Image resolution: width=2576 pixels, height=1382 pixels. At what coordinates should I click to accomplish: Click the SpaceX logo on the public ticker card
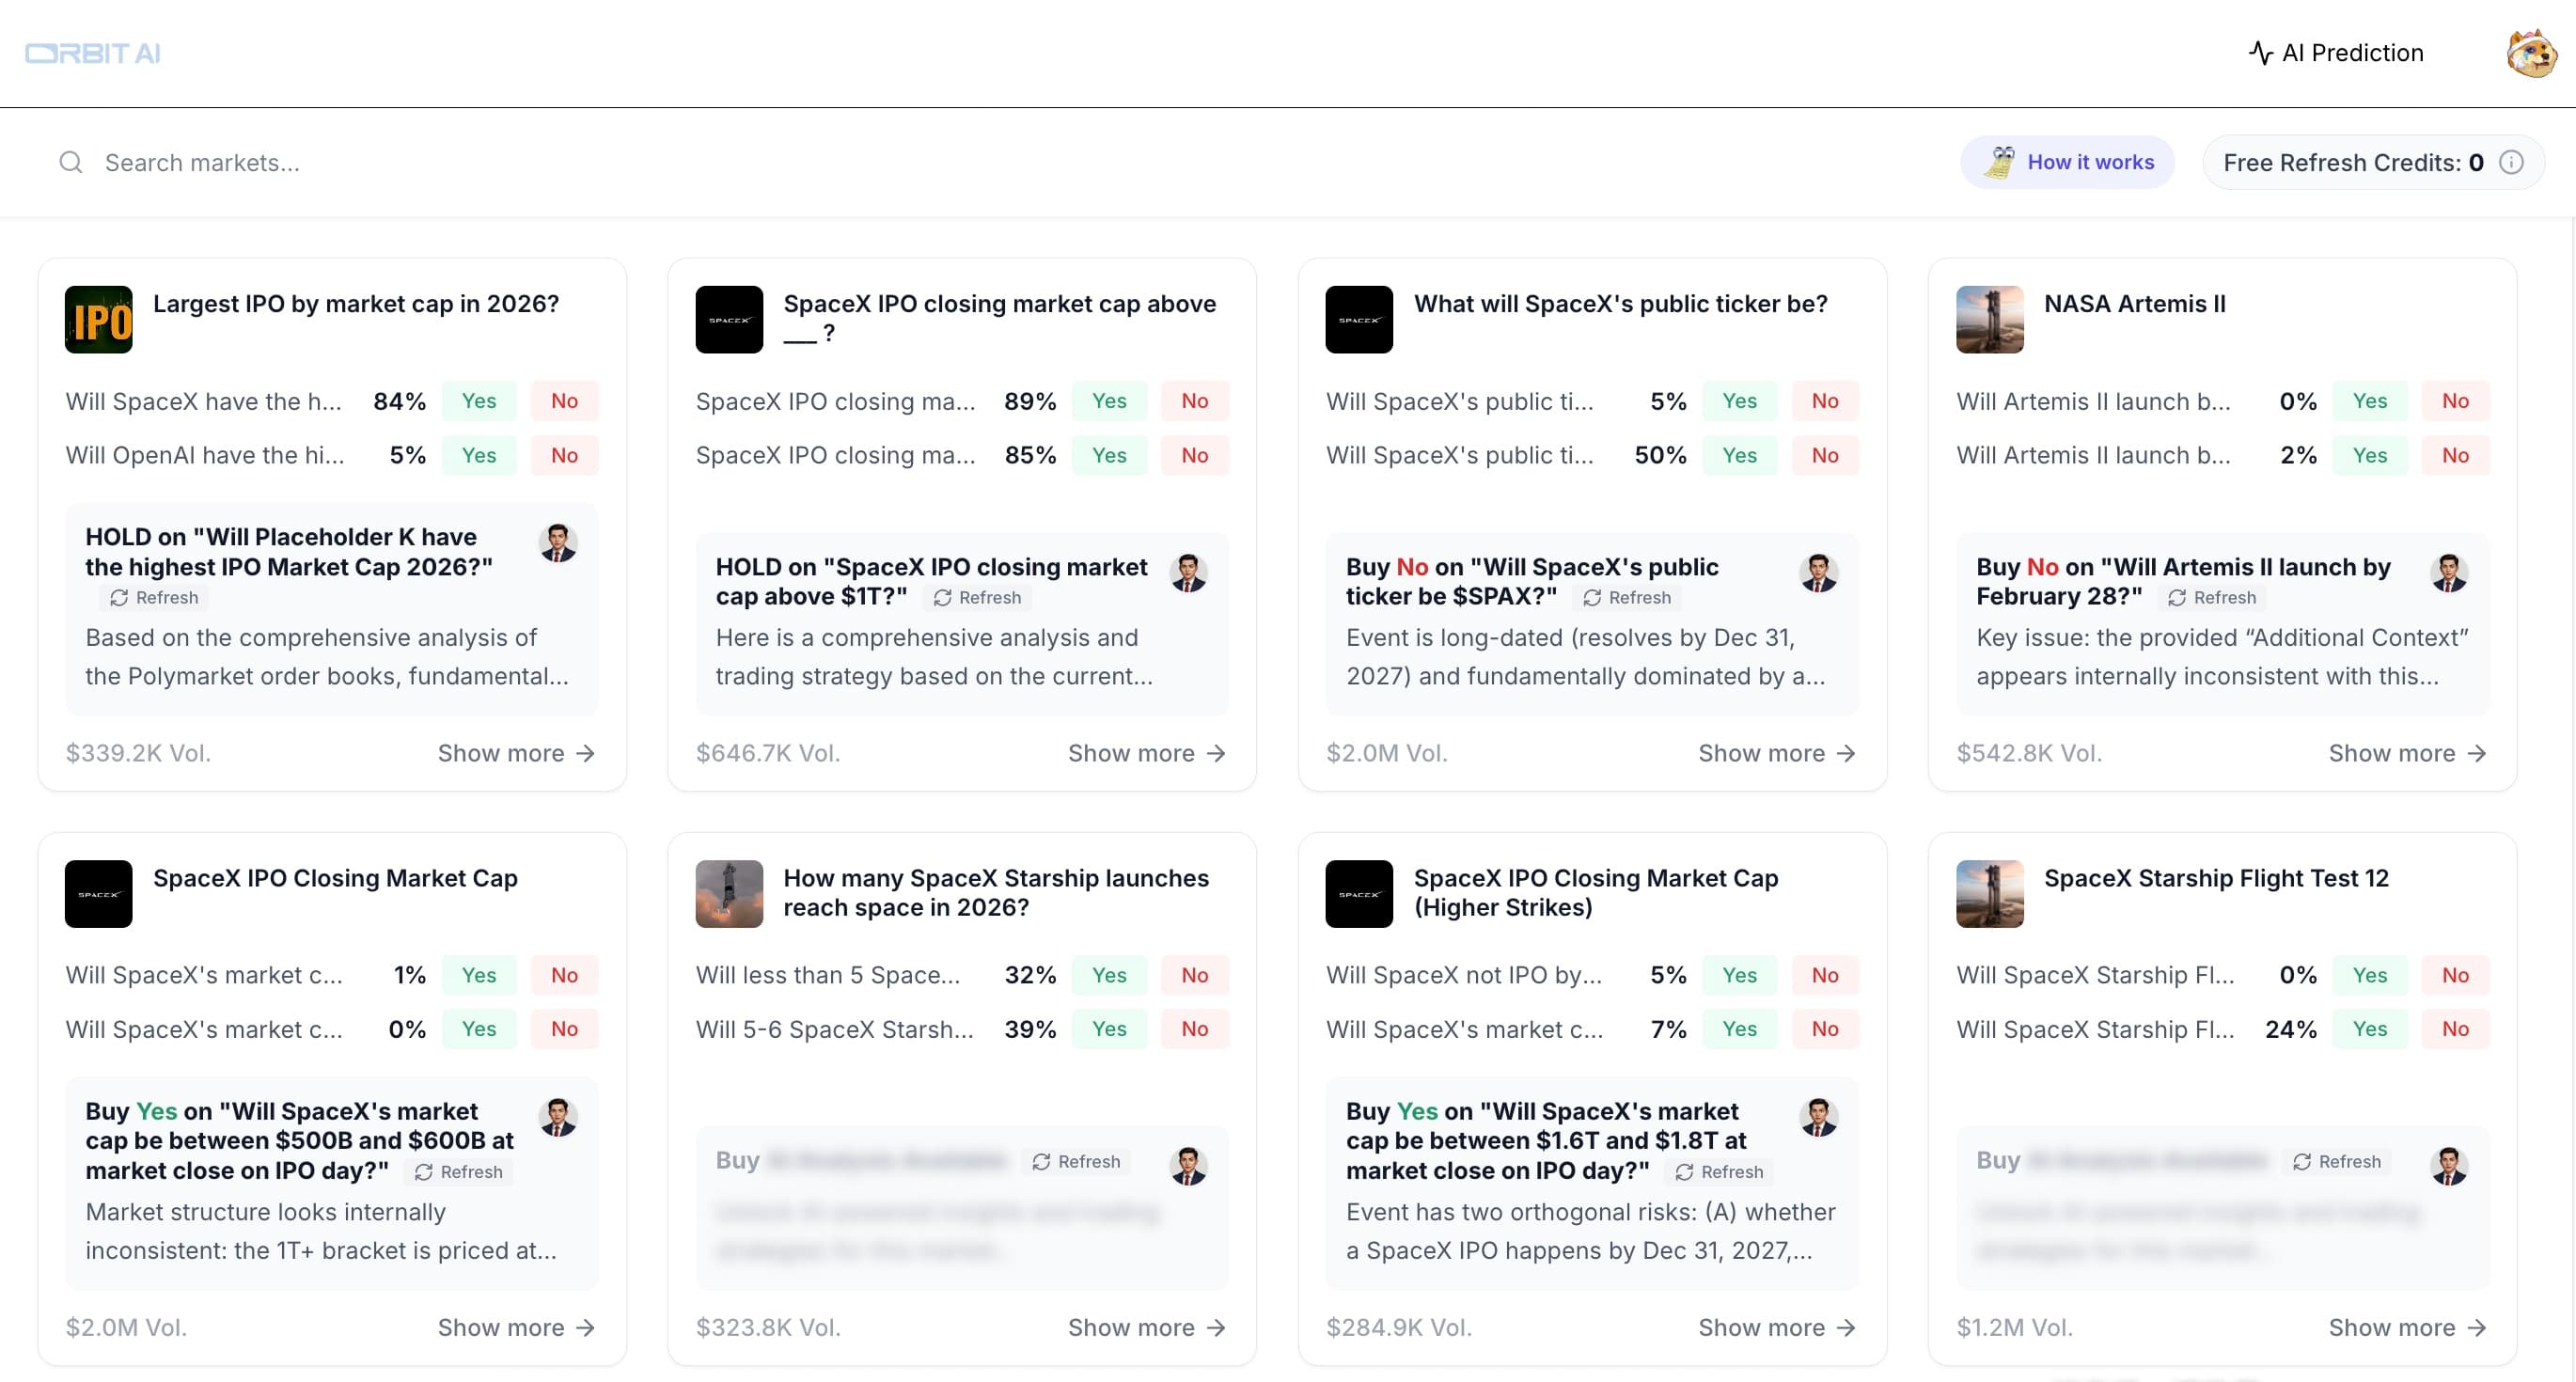pyautogui.click(x=1359, y=320)
